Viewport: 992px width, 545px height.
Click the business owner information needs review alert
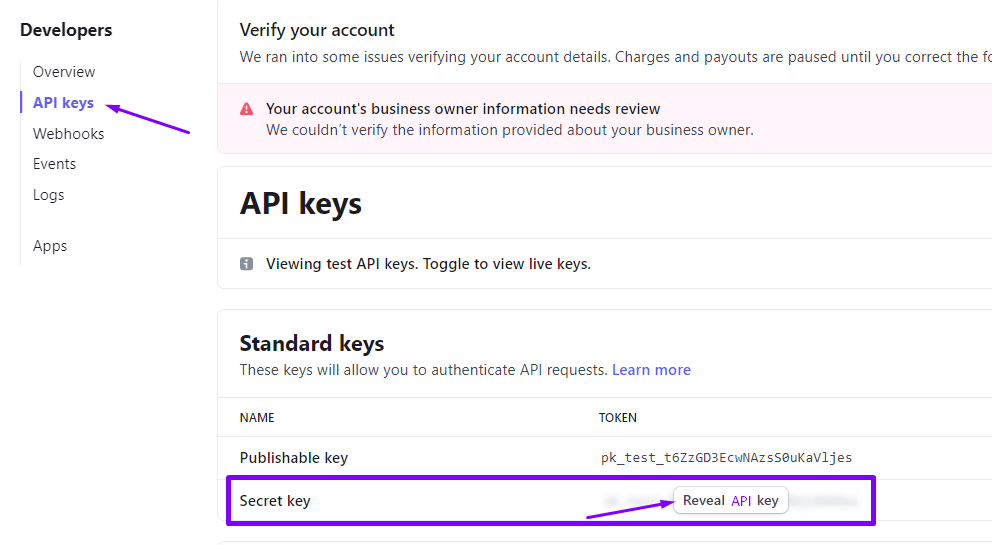click(x=604, y=119)
